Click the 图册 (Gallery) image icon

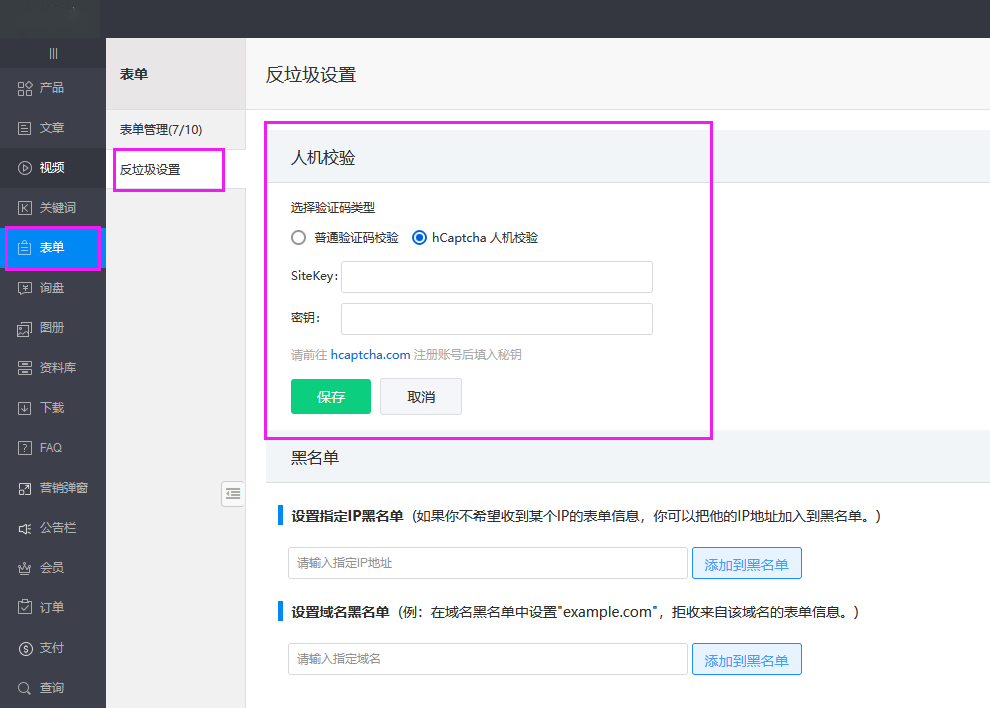coord(25,328)
